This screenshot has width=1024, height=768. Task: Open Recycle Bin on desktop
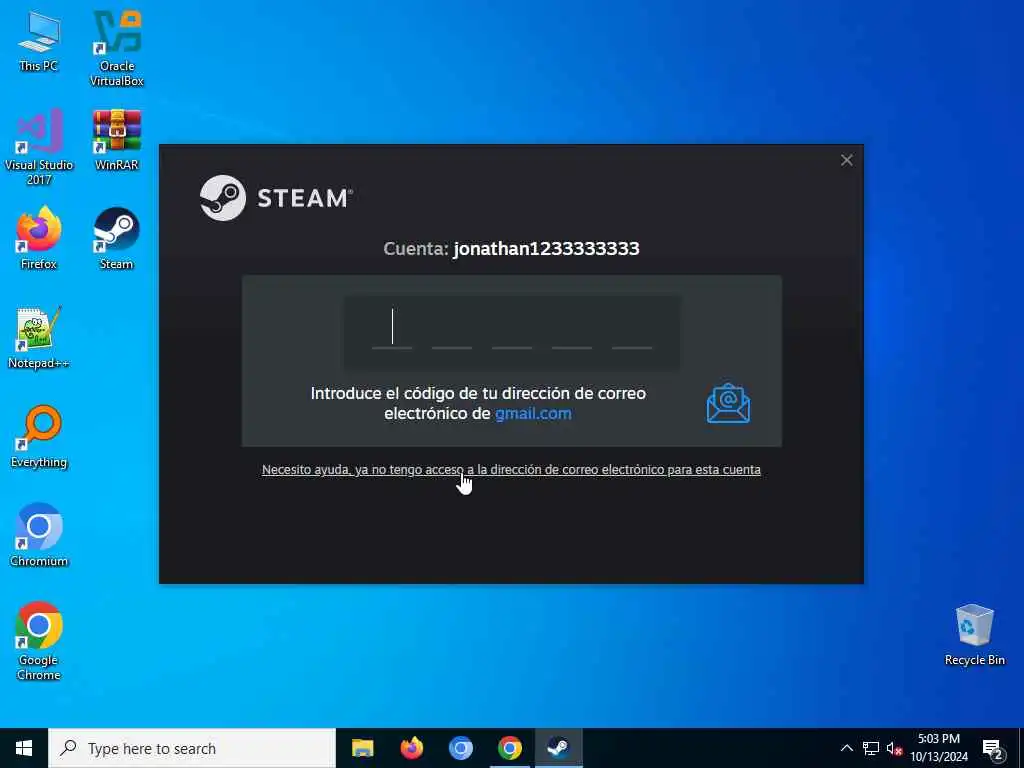[x=974, y=635]
